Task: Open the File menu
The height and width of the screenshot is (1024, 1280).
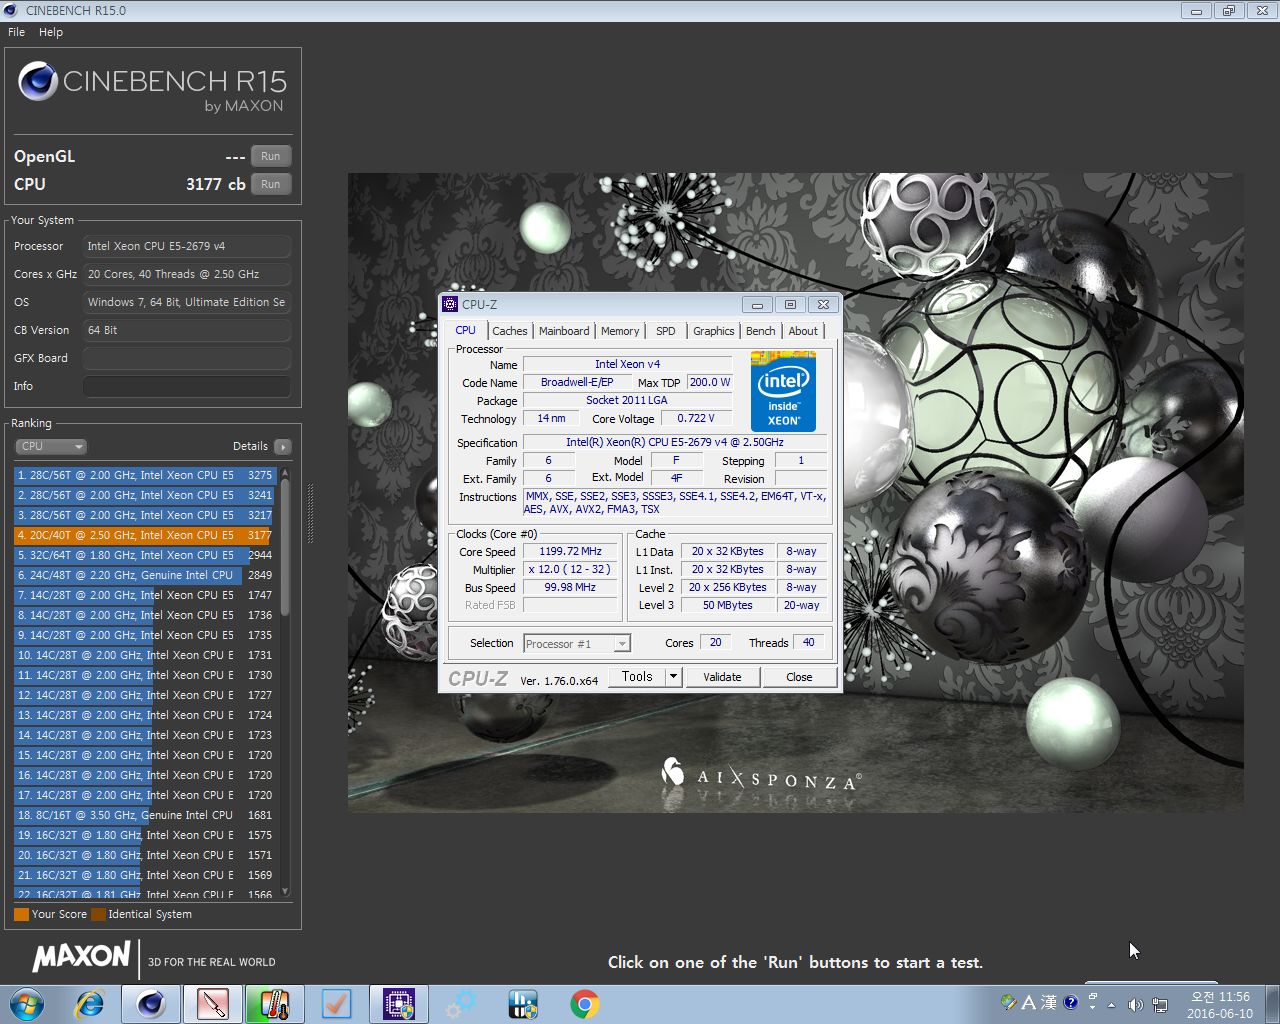Action: 17,32
